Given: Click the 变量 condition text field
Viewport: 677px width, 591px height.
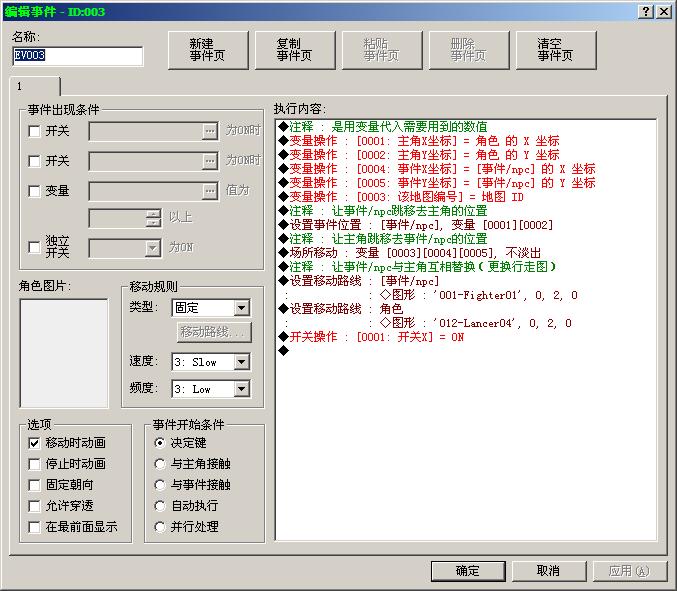Looking at the screenshot, I should 146,191.
